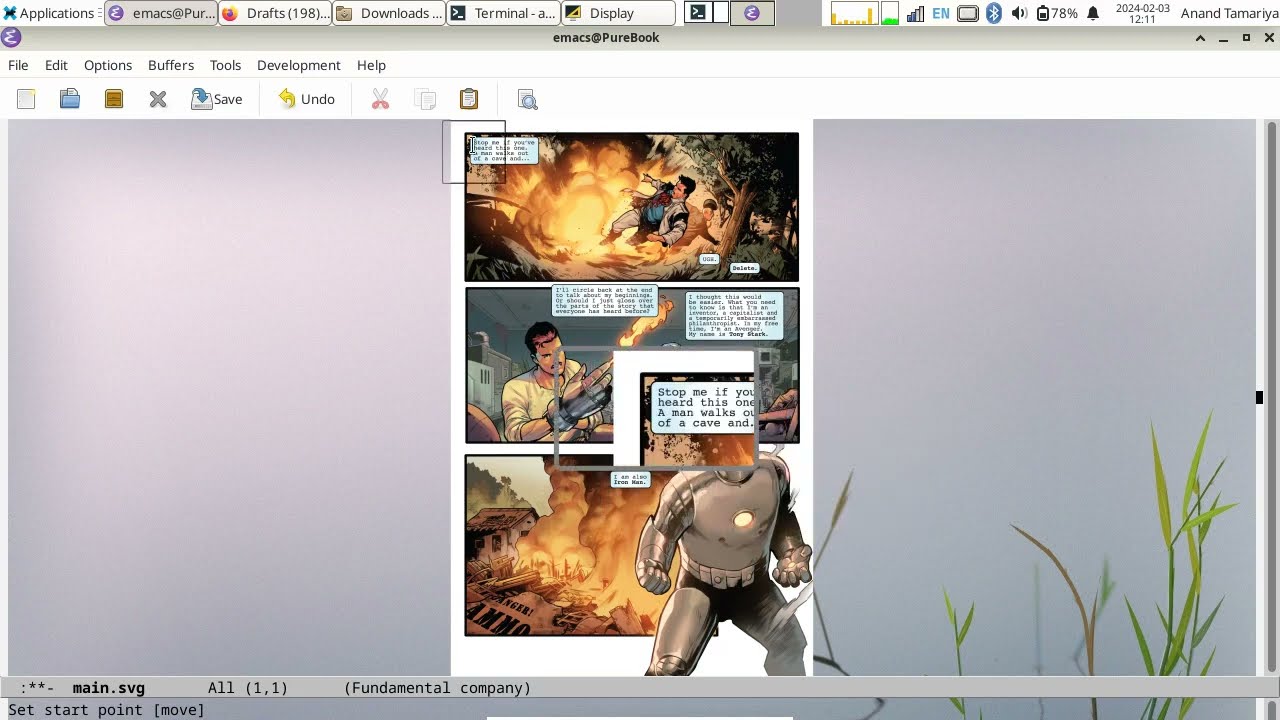
Task: Open the Tools menu
Action: tap(225, 65)
